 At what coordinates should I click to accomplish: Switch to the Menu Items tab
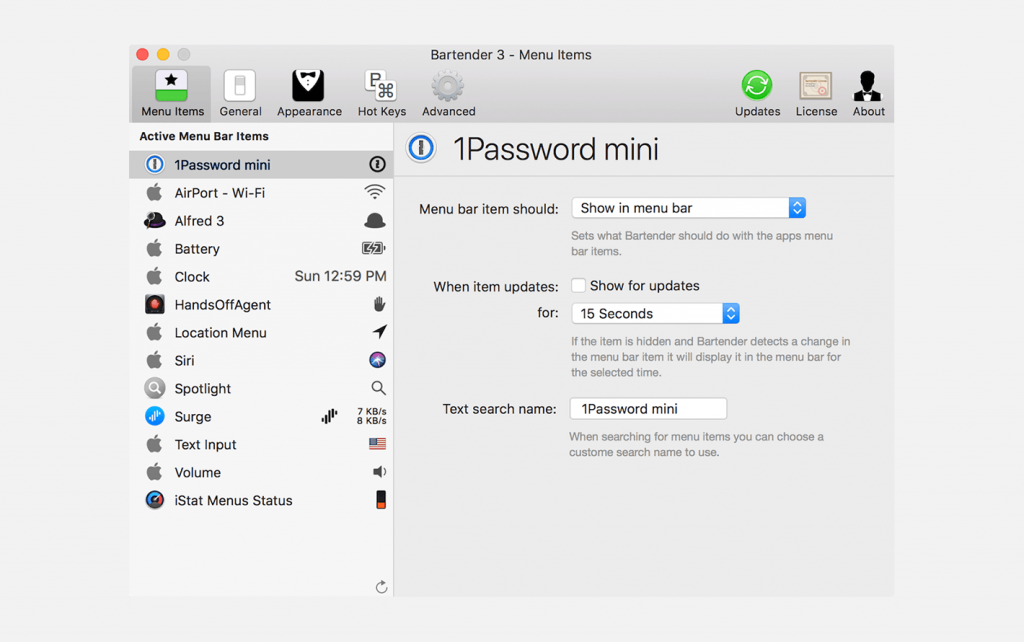pos(172,93)
